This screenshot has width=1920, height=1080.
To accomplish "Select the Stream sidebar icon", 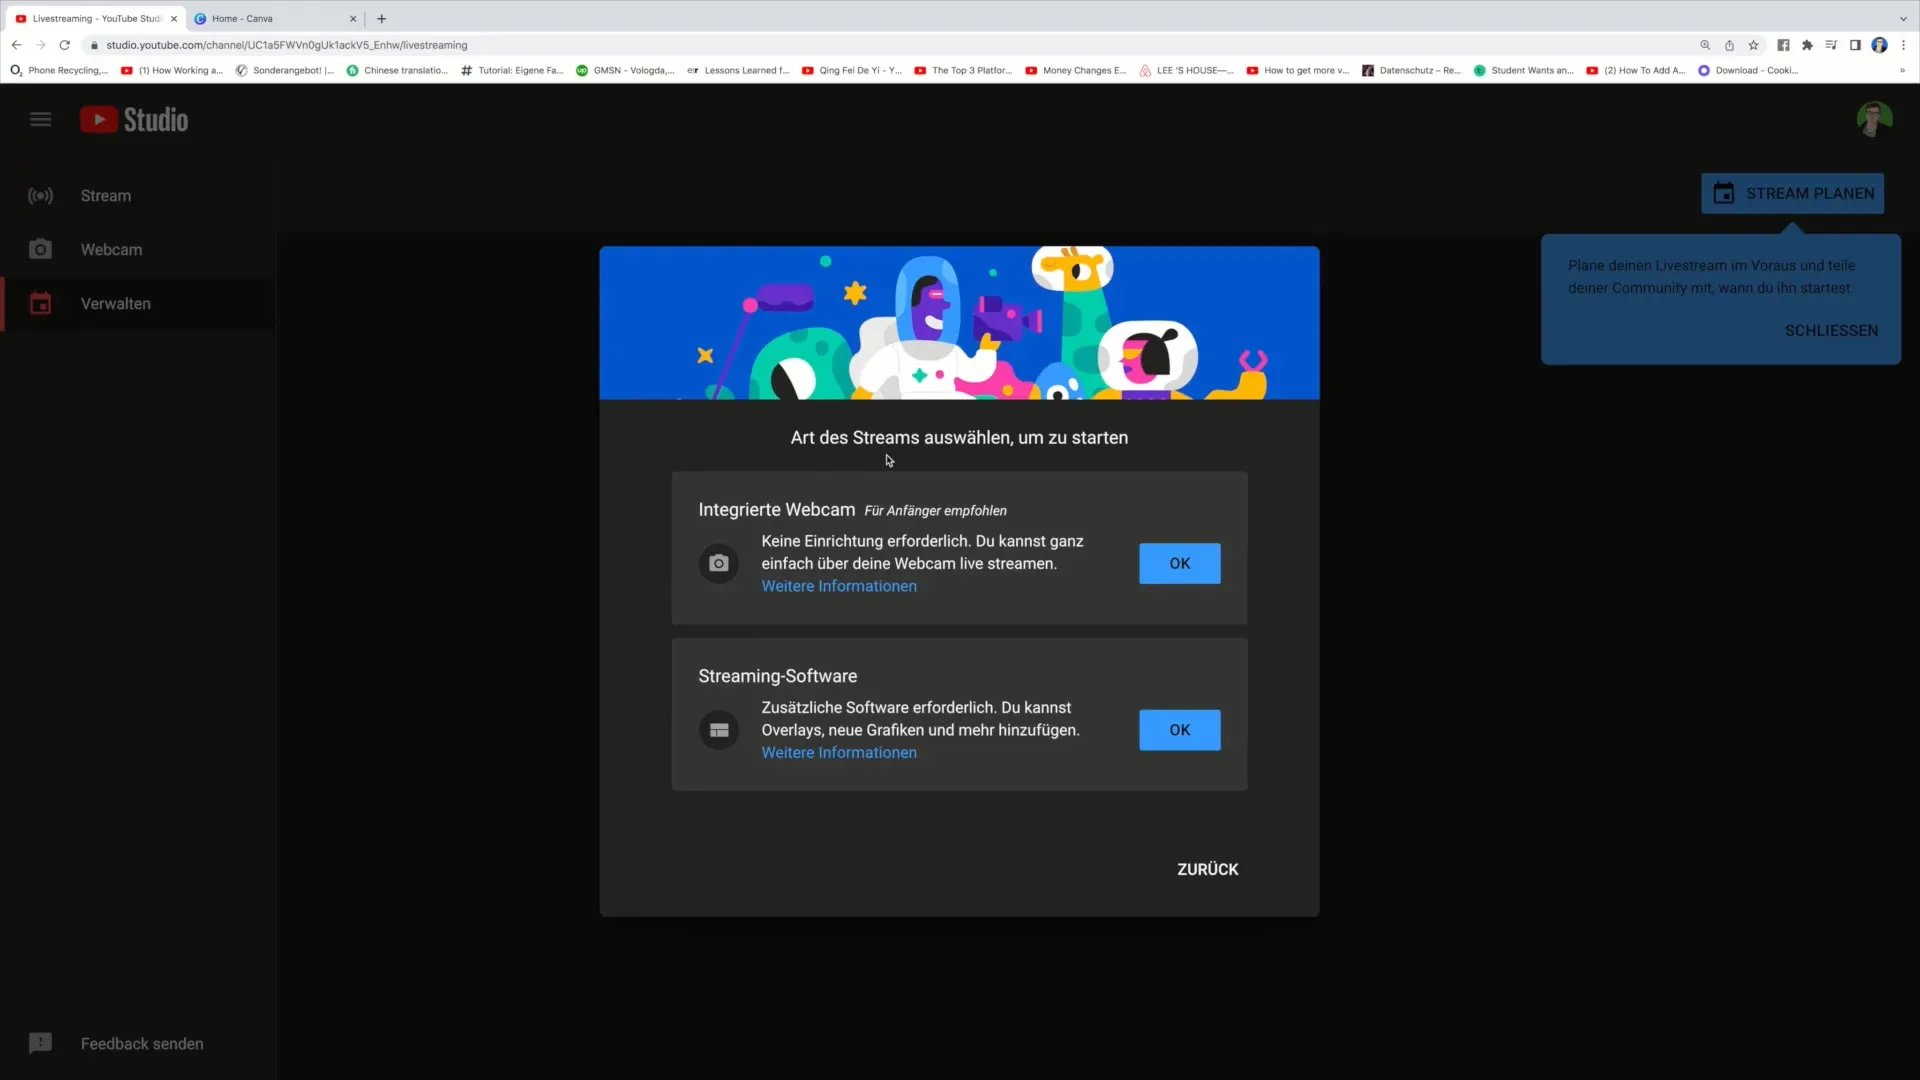I will pyautogui.click(x=40, y=195).
